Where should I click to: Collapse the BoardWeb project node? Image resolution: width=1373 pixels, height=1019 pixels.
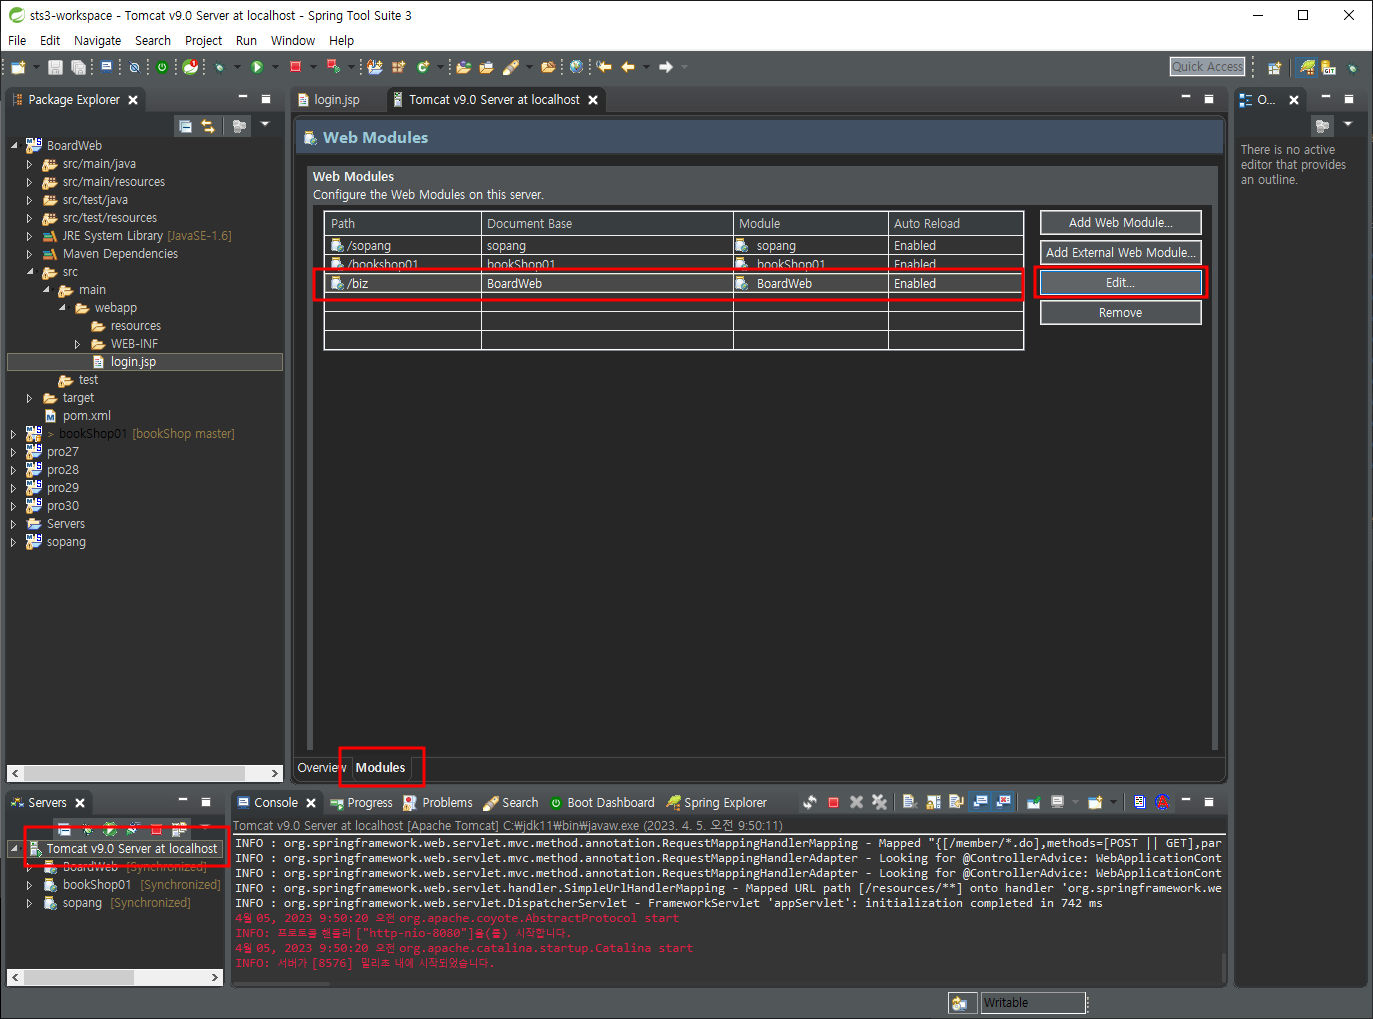coord(15,146)
